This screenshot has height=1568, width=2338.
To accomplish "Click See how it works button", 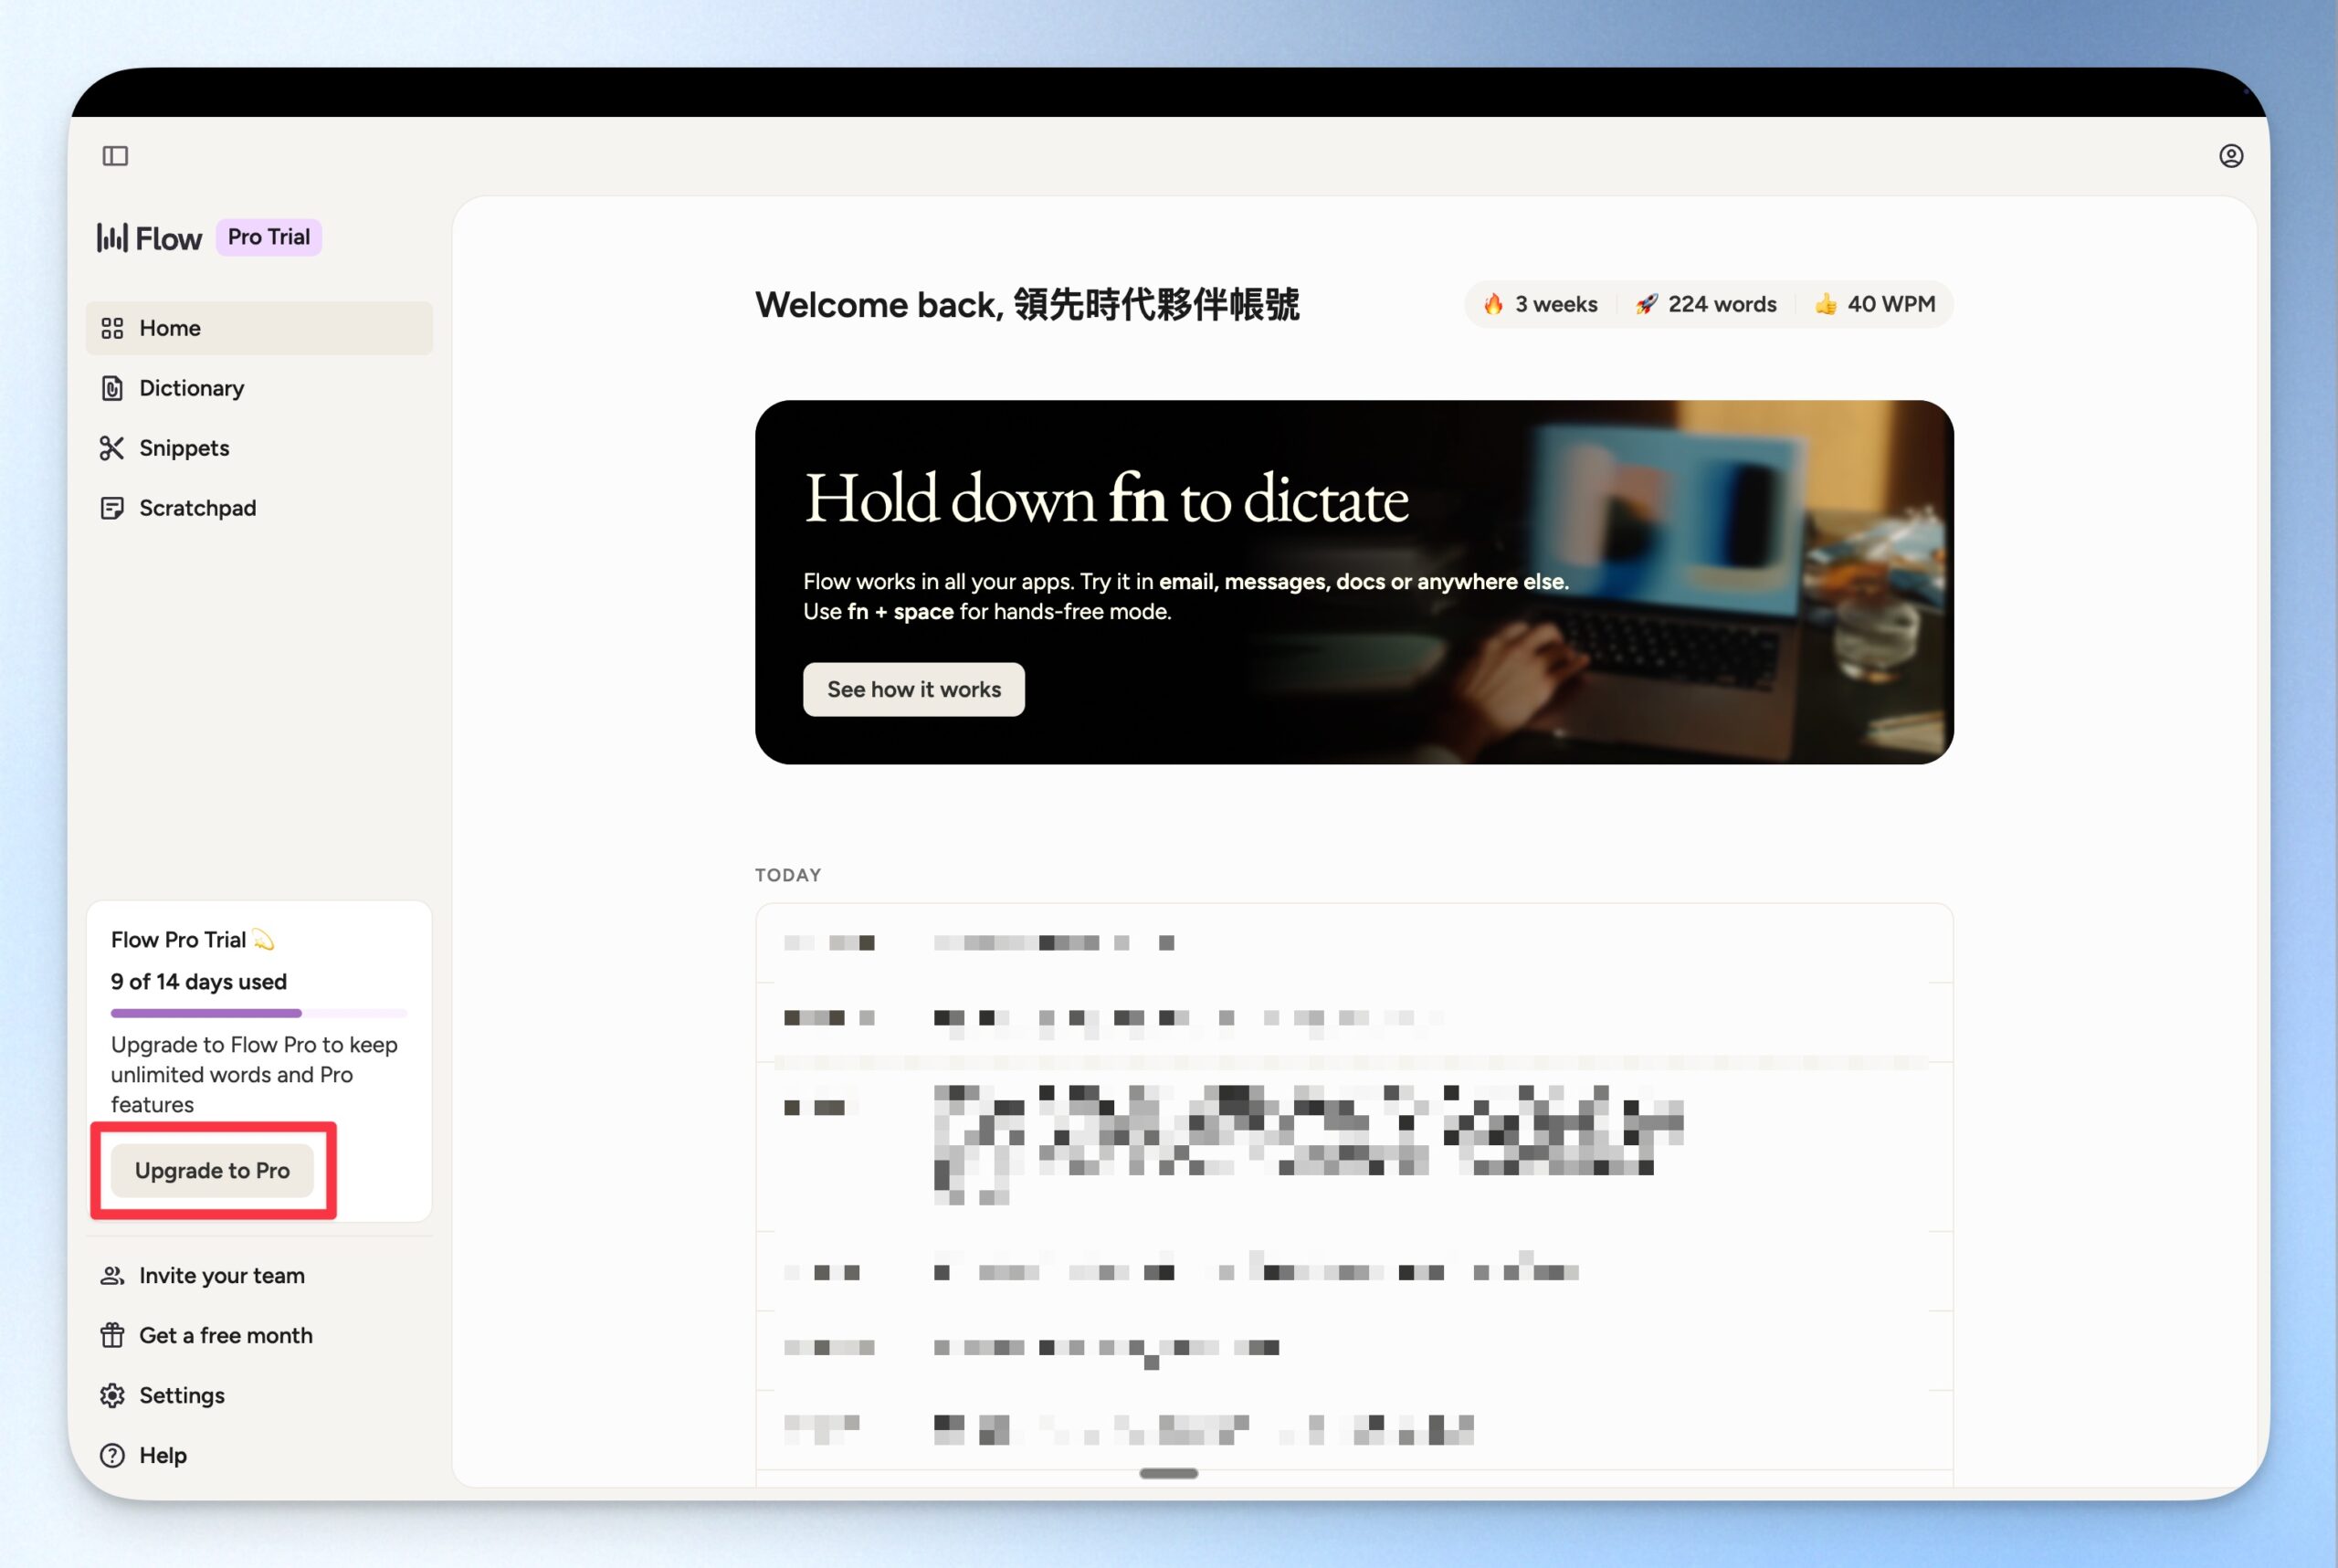I will click(x=913, y=689).
